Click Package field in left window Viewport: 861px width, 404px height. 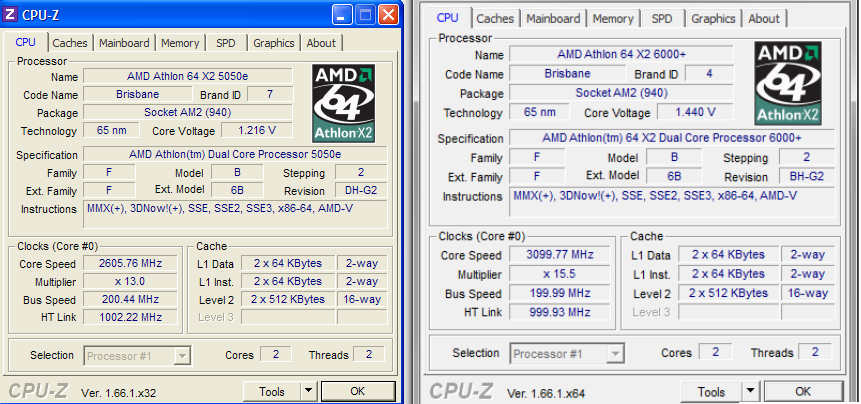[188, 113]
